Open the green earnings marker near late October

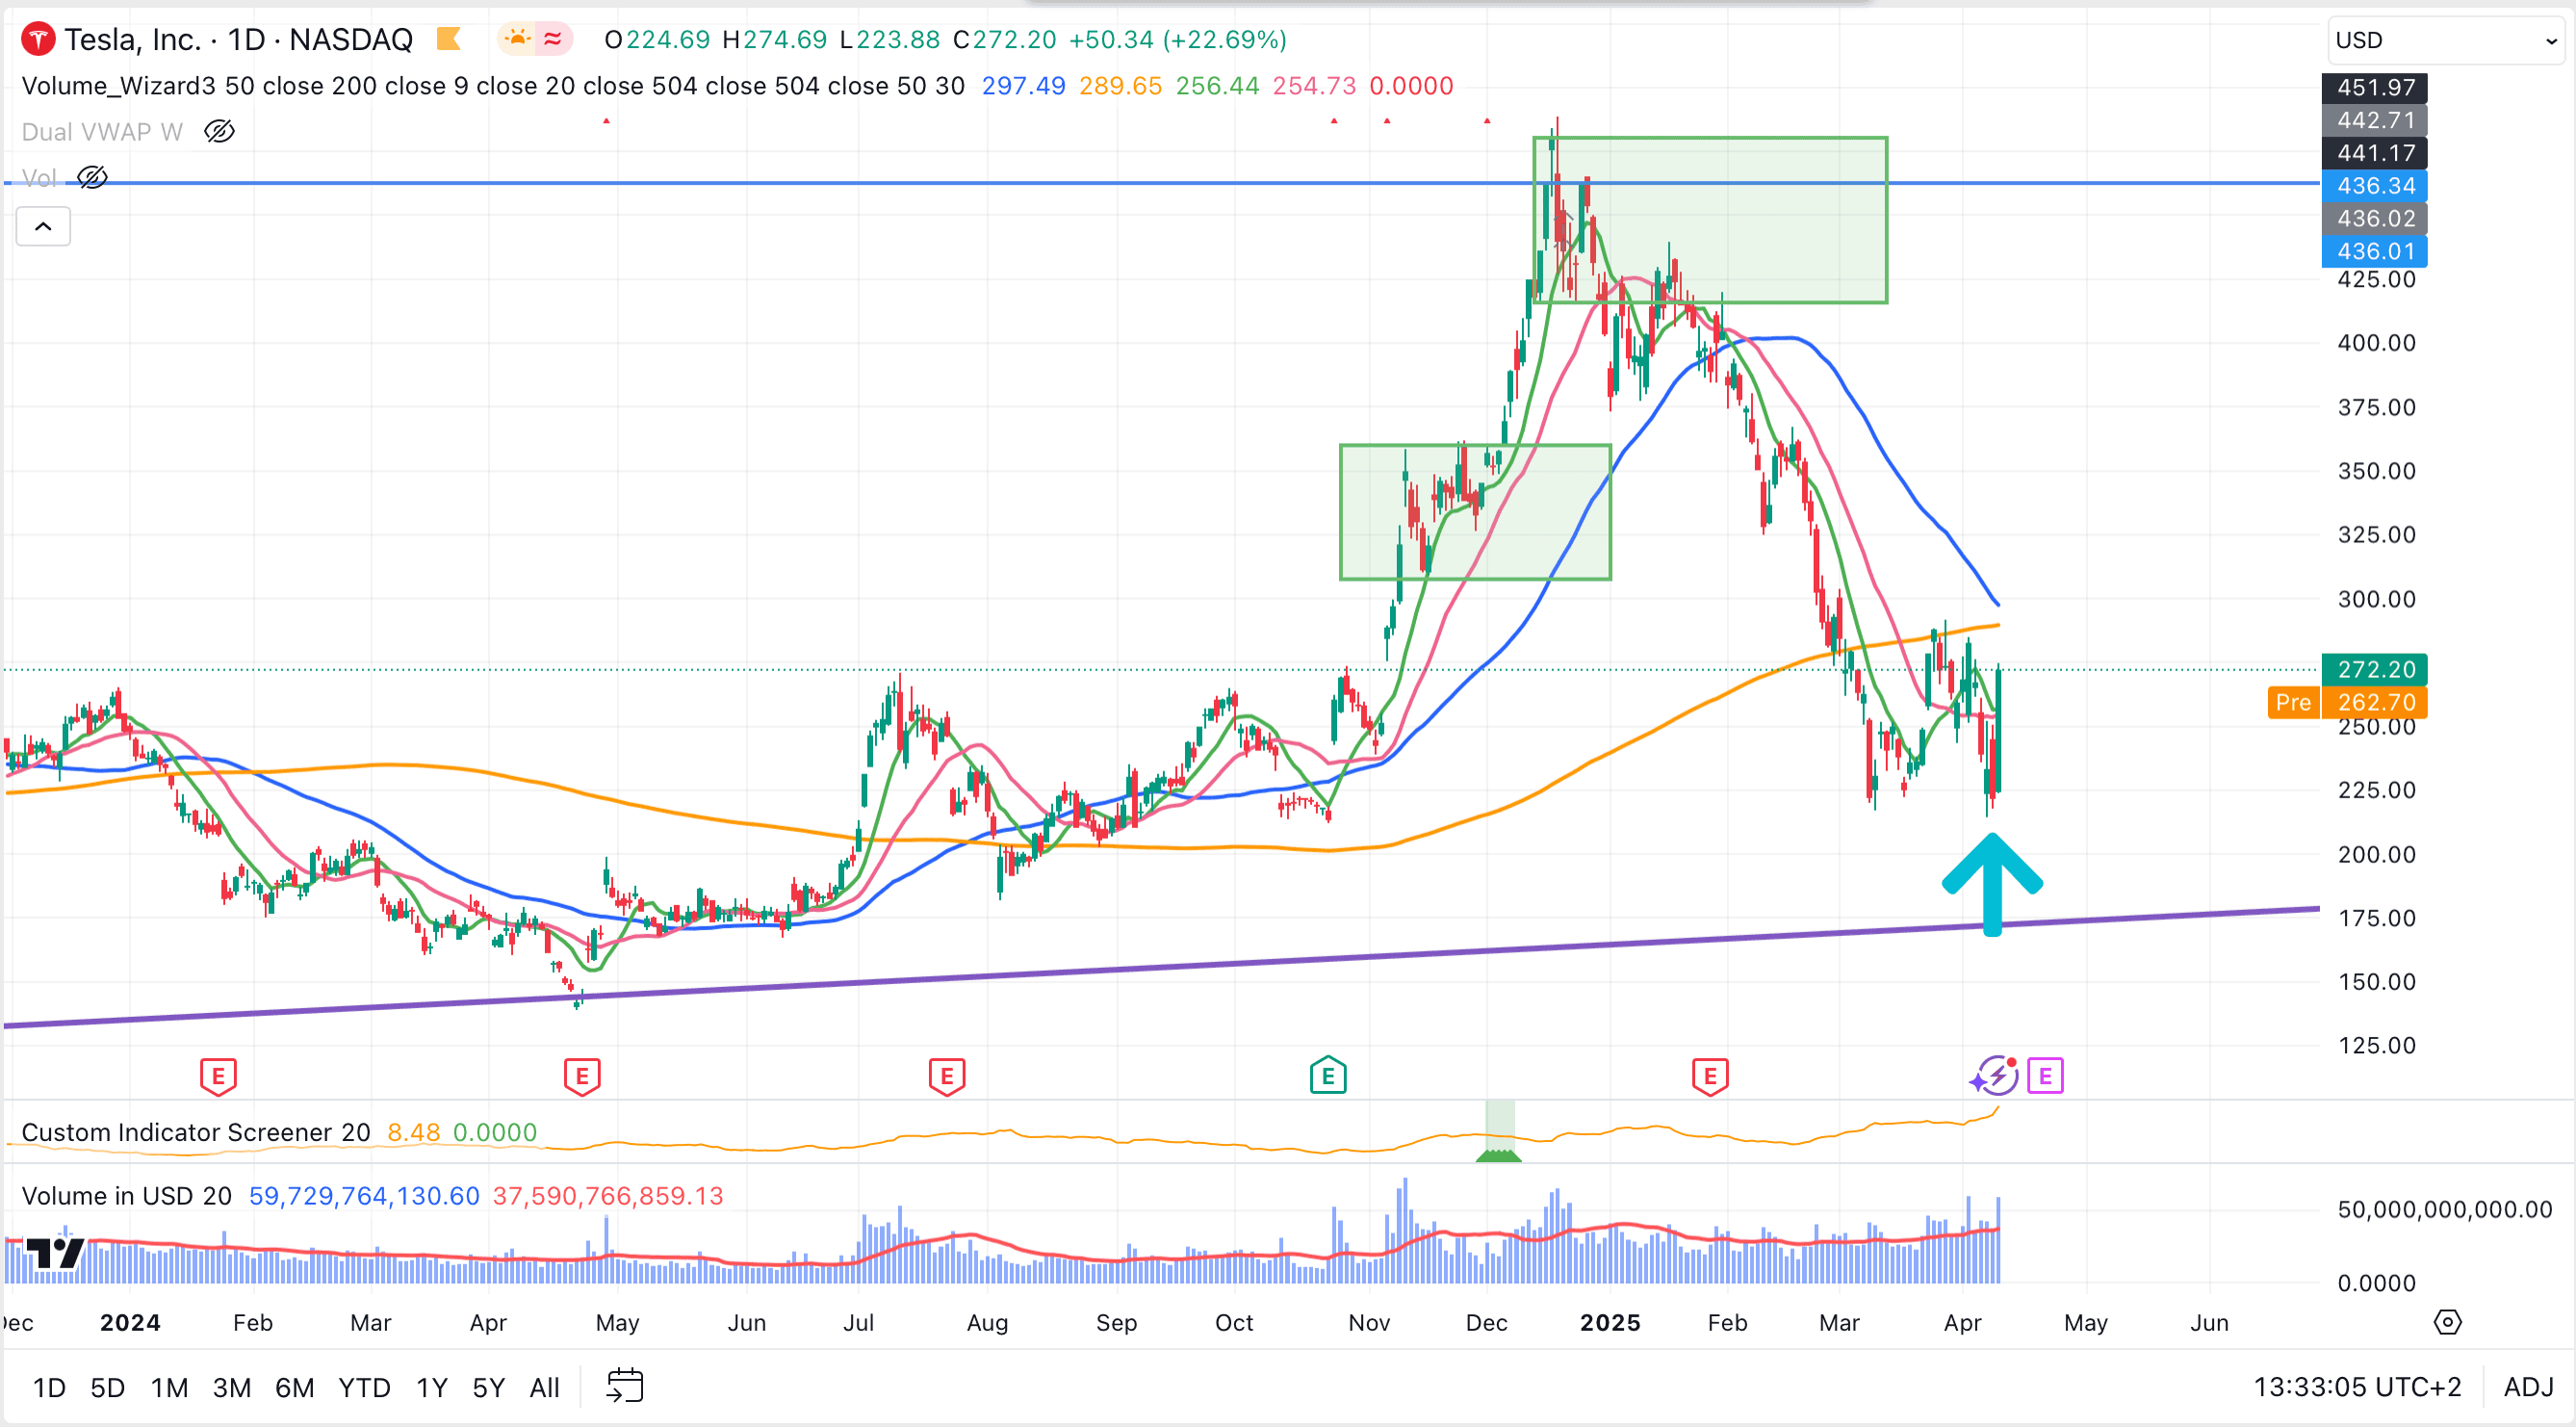point(1328,1076)
